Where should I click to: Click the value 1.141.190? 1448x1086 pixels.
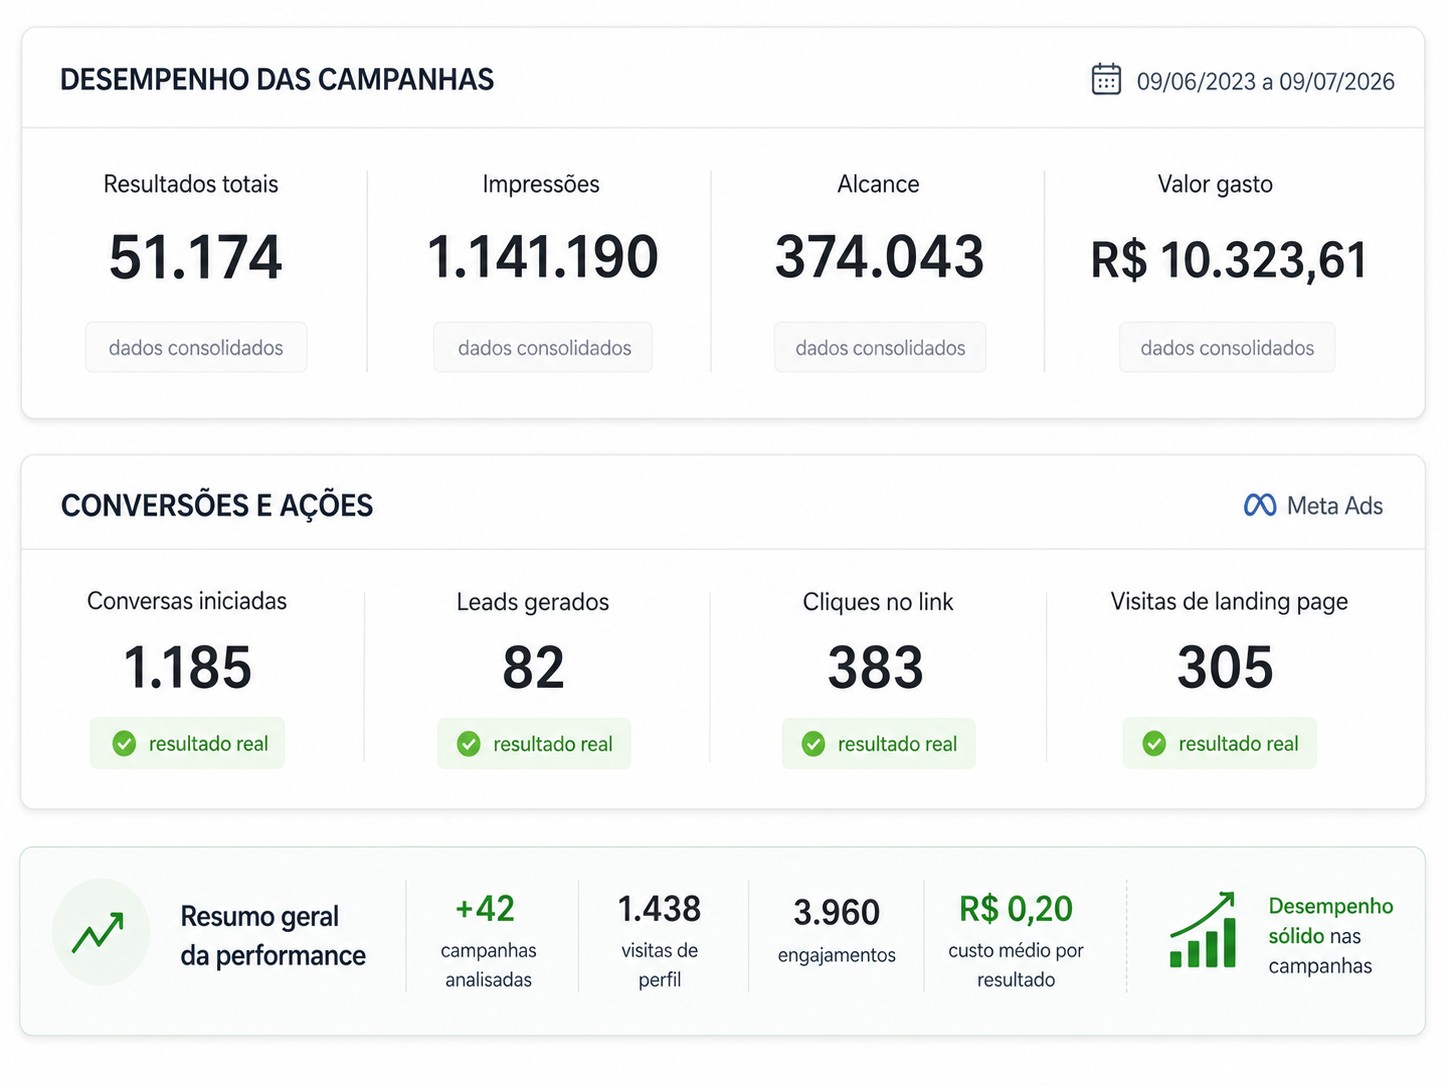(543, 257)
